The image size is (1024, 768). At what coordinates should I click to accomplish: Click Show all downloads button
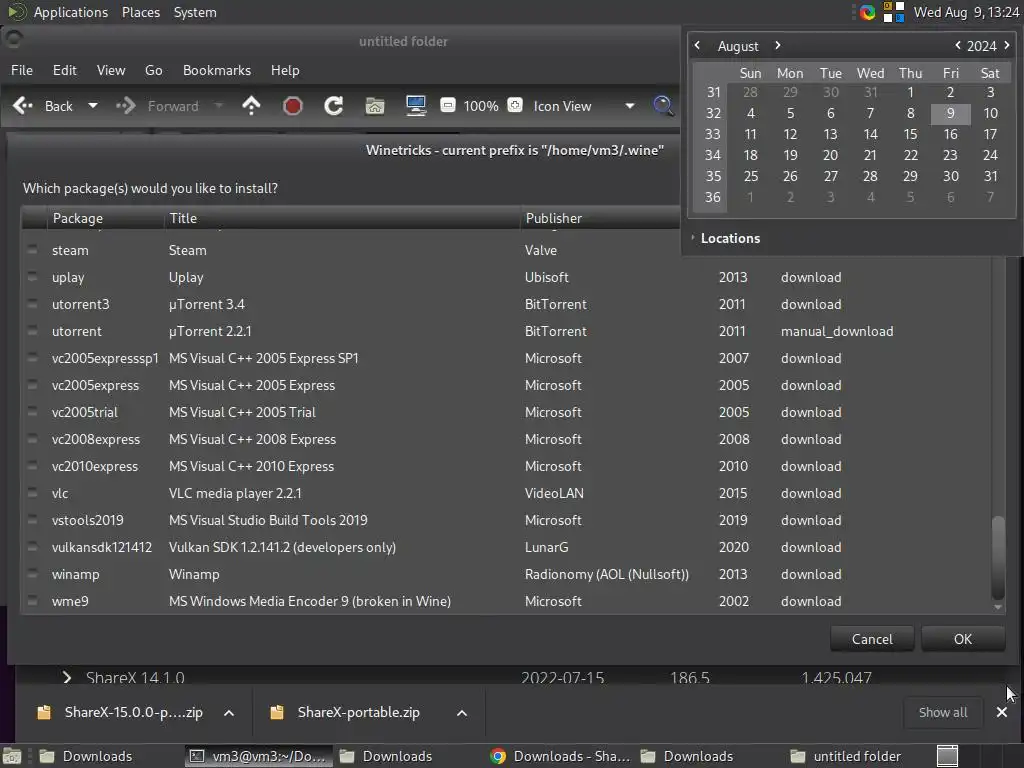942,712
